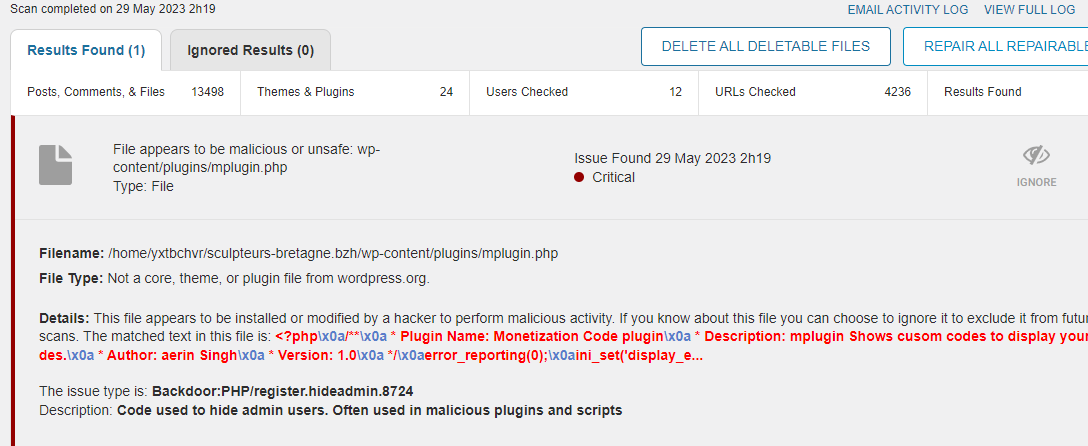Open the Ignored Results (0) tab

point(250,50)
